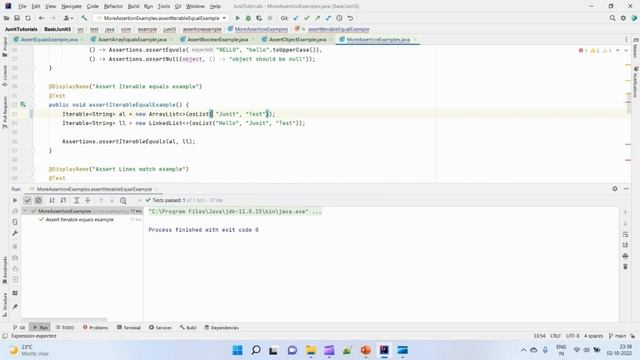
Task: Open Run panel settings gear icon
Action: click(615, 189)
